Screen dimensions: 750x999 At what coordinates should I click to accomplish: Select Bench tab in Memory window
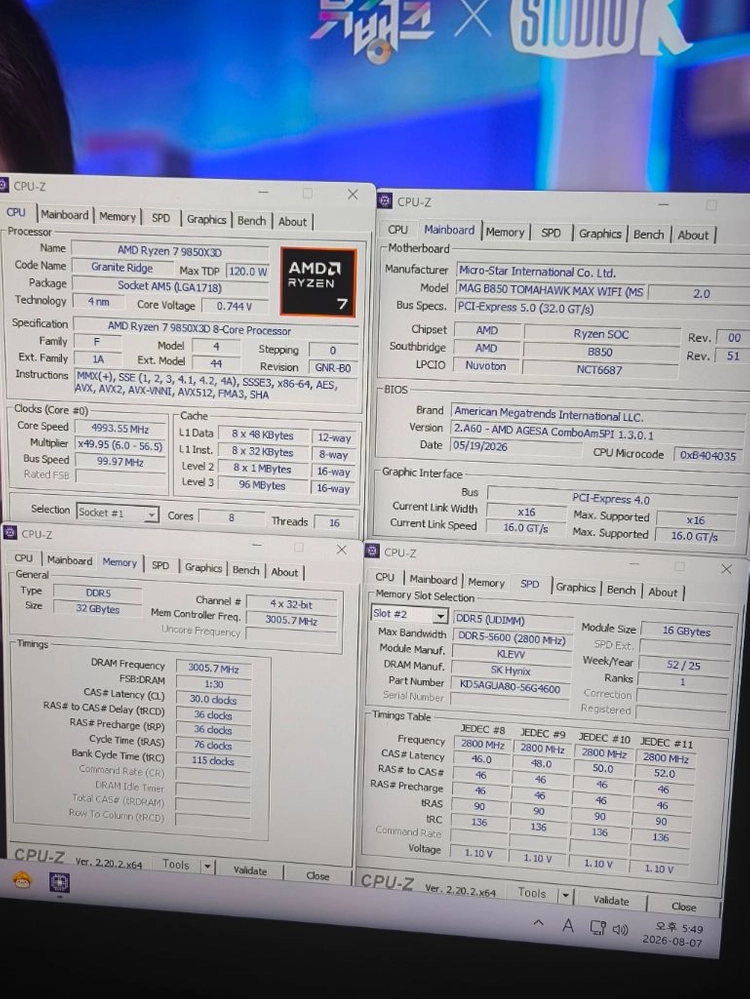(246, 570)
